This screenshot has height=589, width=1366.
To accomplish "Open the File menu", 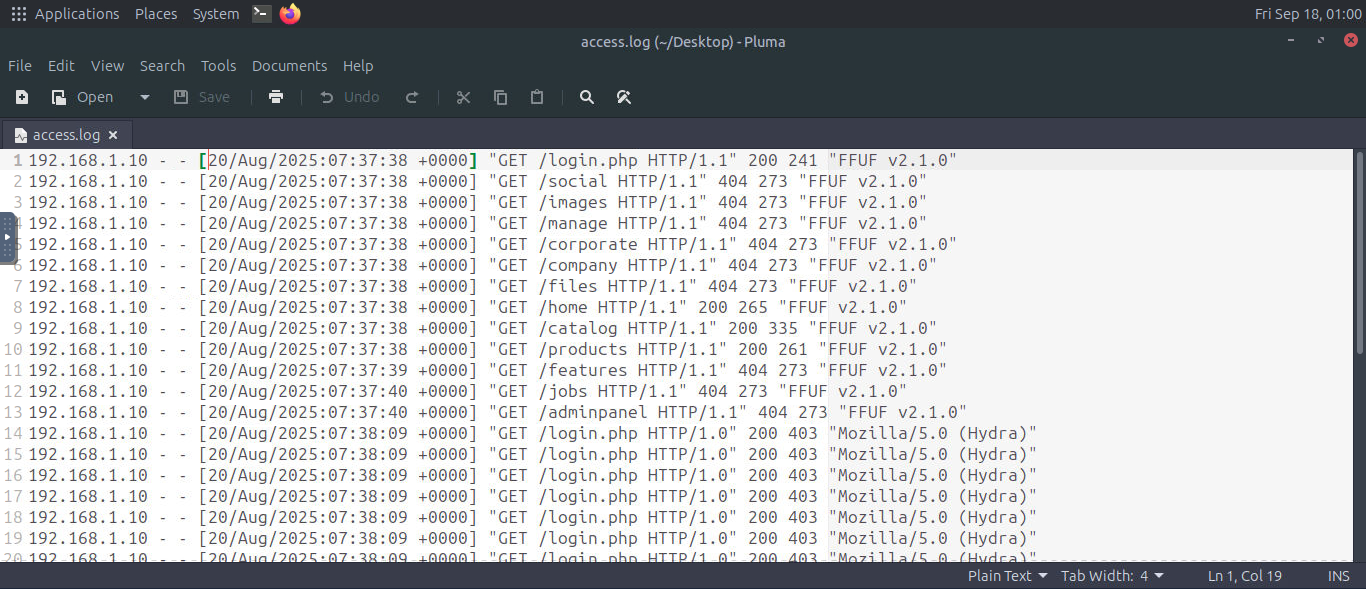I will [x=20, y=66].
